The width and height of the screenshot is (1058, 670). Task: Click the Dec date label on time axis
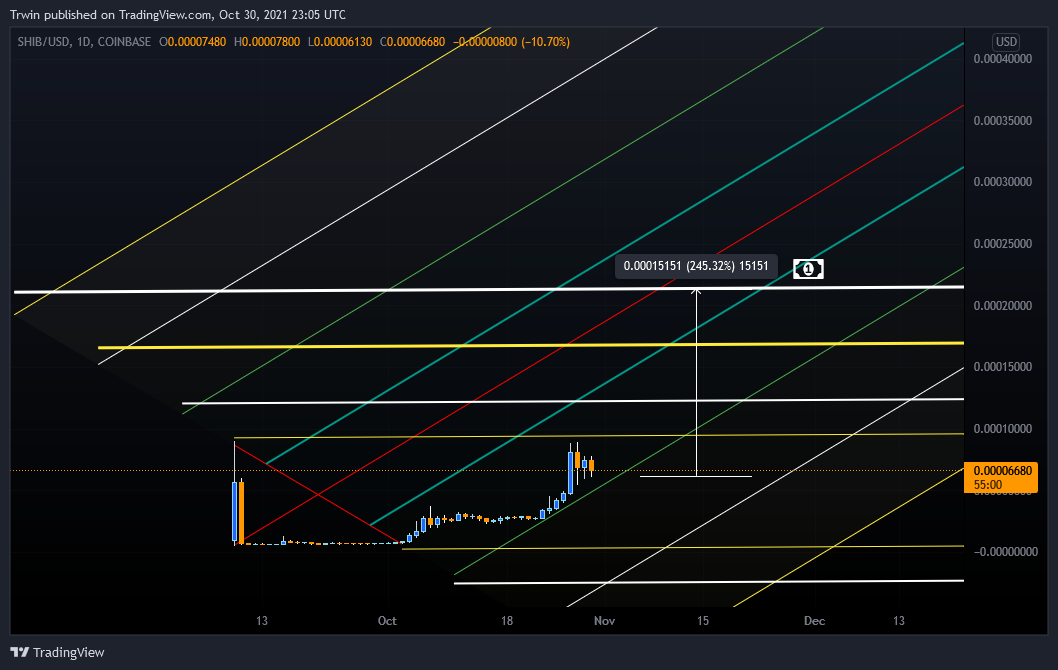pos(814,621)
